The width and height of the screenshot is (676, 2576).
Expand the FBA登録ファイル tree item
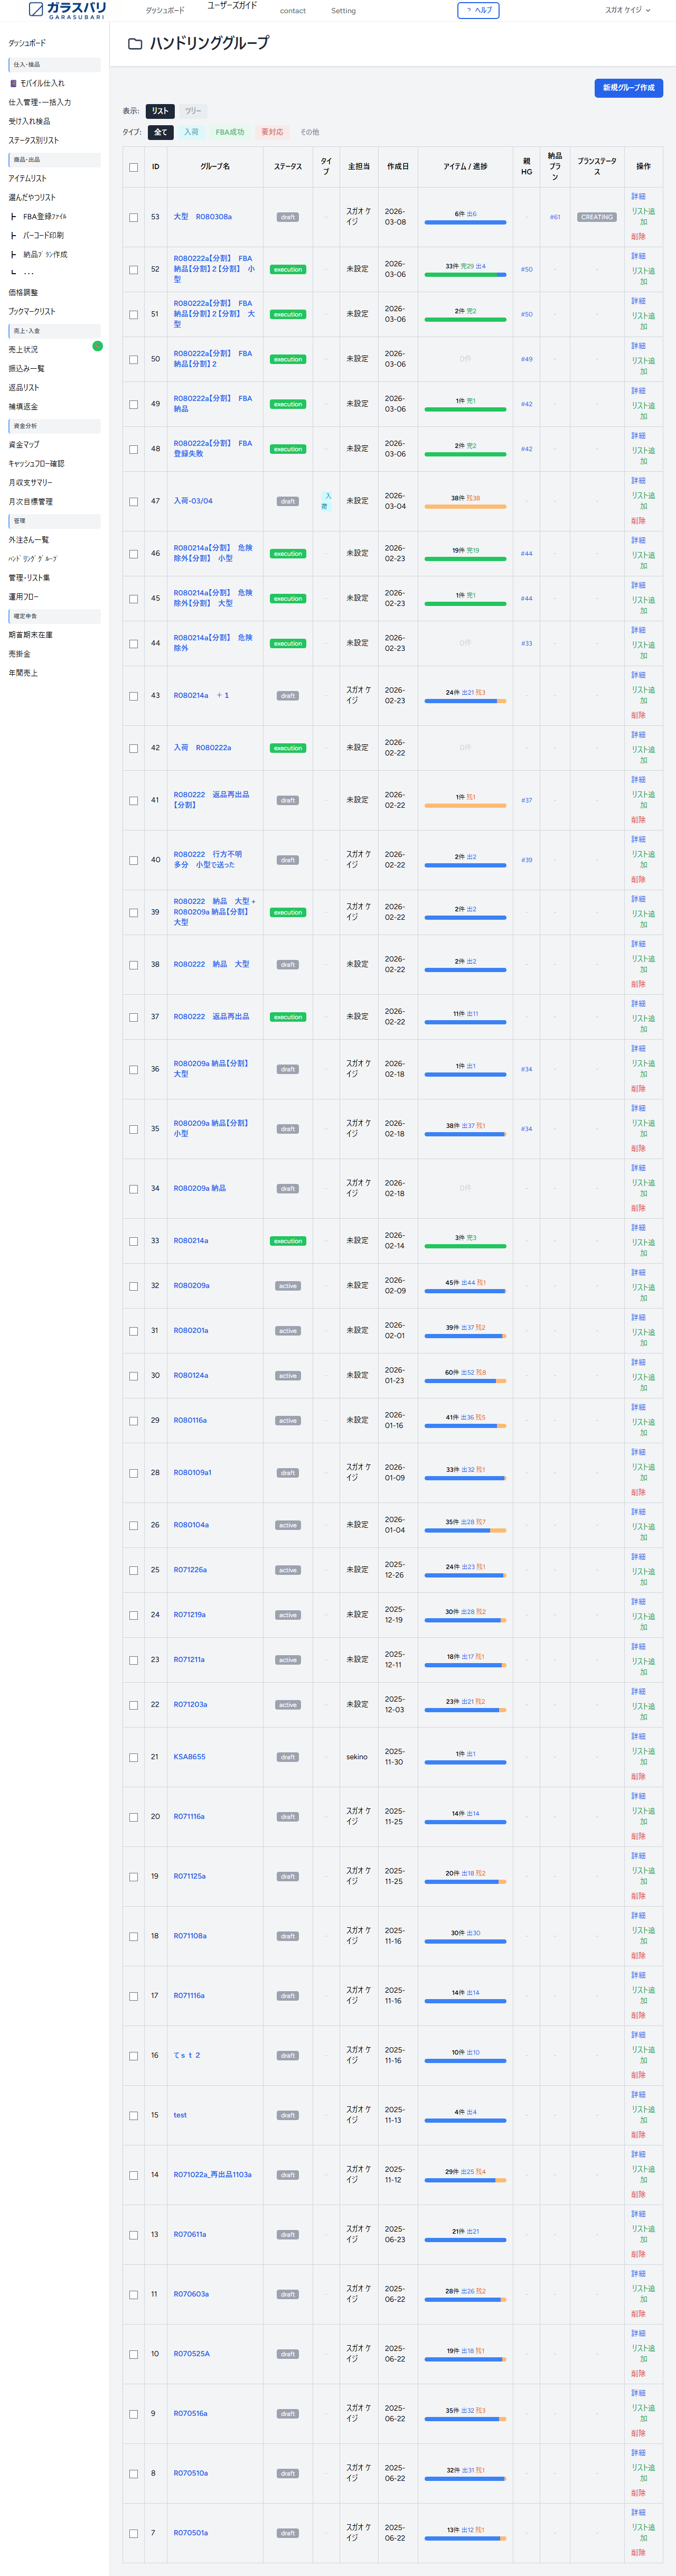(44, 216)
